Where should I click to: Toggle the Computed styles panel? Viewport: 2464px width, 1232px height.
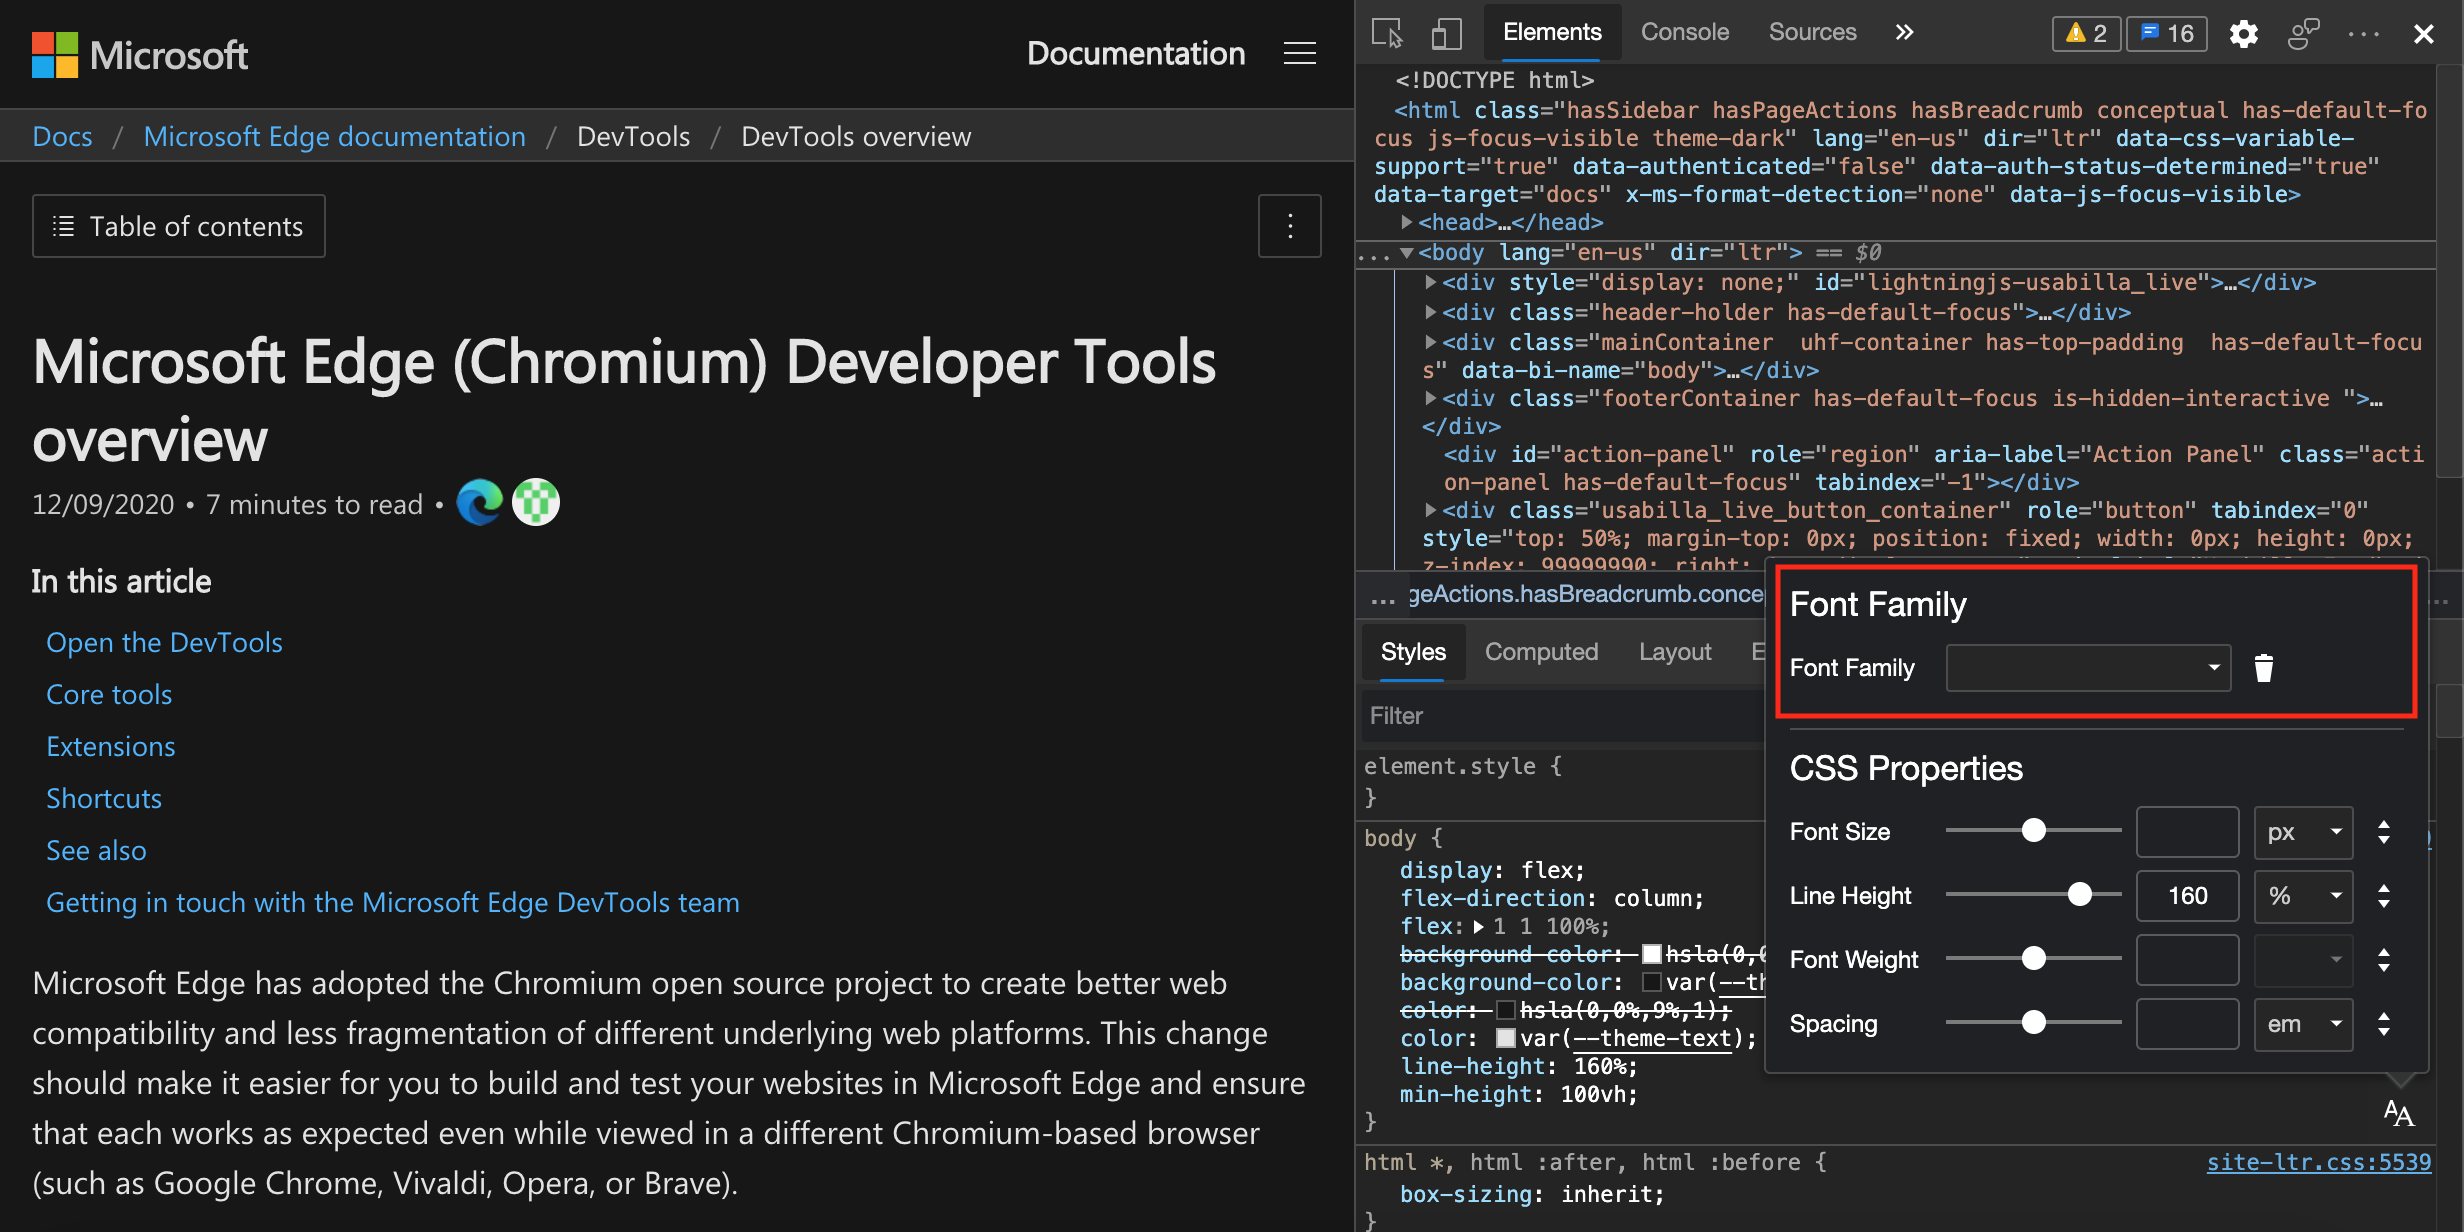[x=1542, y=651]
